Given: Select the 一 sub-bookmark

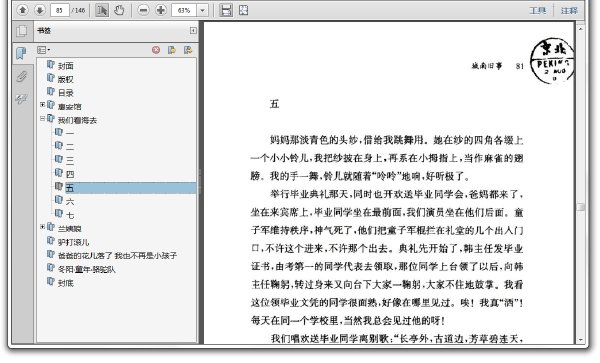Looking at the screenshot, I should (x=70, y=133).
